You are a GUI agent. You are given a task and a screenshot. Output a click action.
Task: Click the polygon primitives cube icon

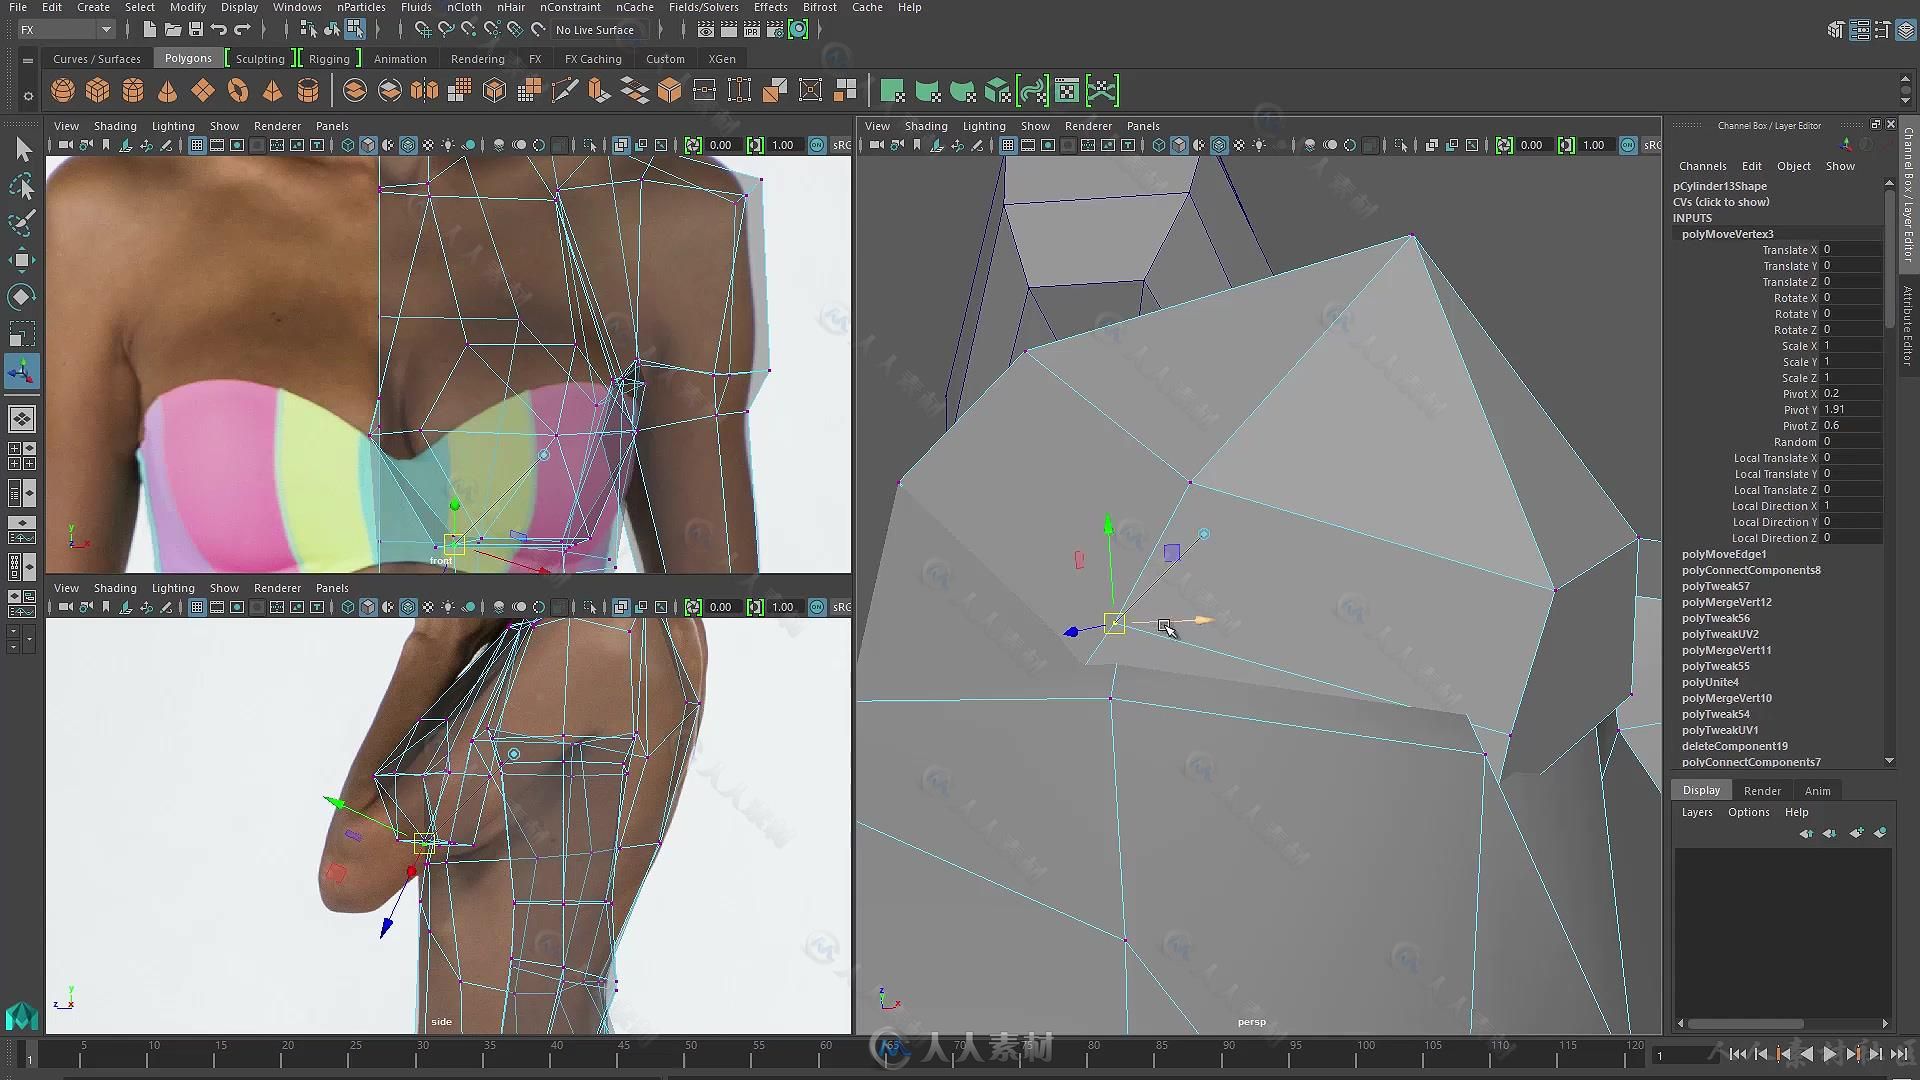(99, 90)
